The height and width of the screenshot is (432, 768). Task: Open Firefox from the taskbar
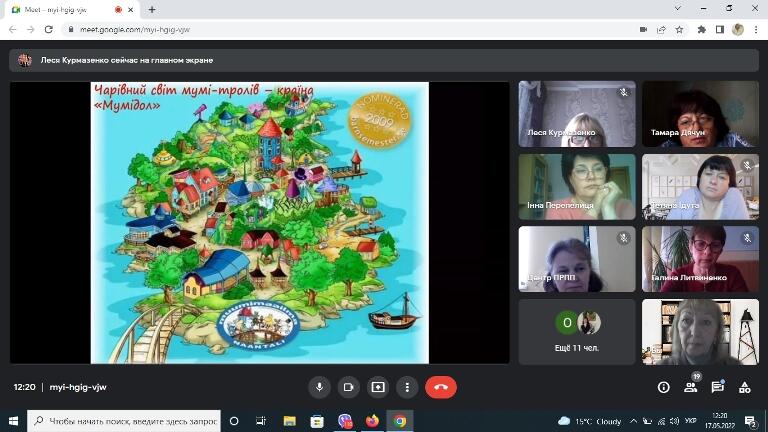point(372,421)
